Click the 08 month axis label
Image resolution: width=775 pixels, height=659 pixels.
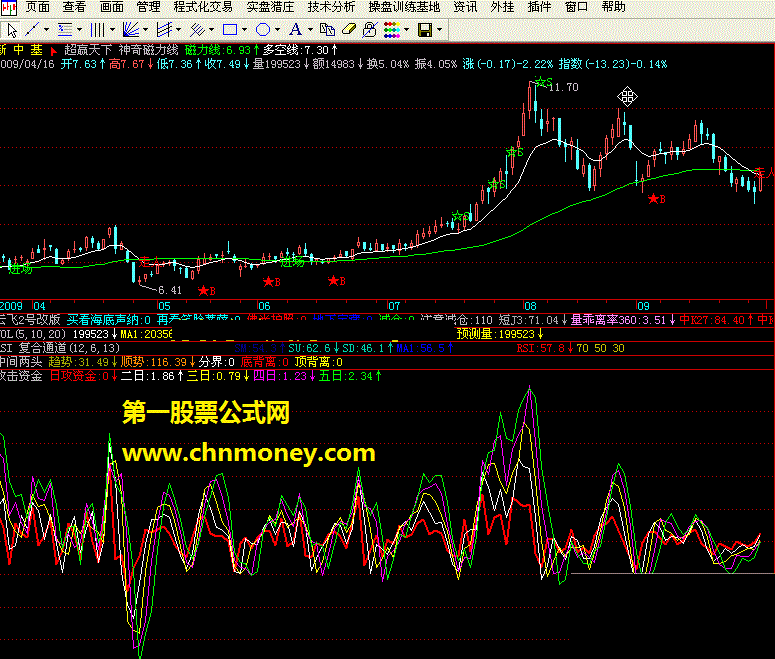(530, 306)
